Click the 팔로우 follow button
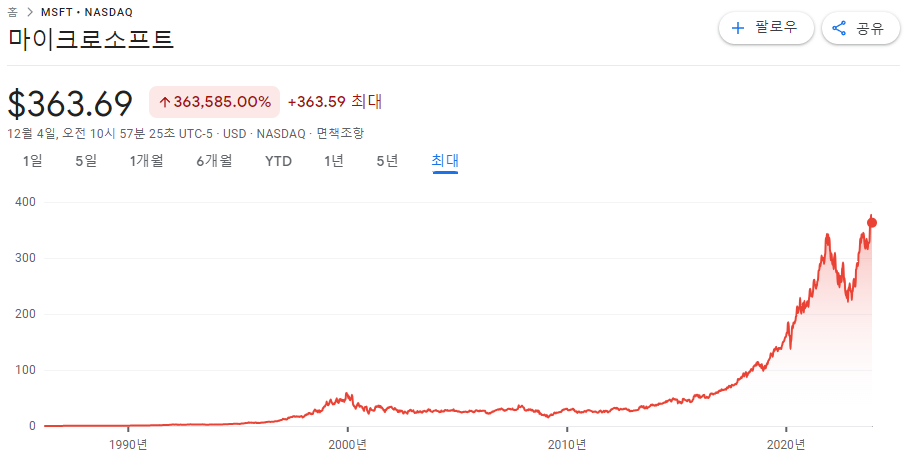Image resolution: width=912 pixels, height=458 pixels. 766,28
